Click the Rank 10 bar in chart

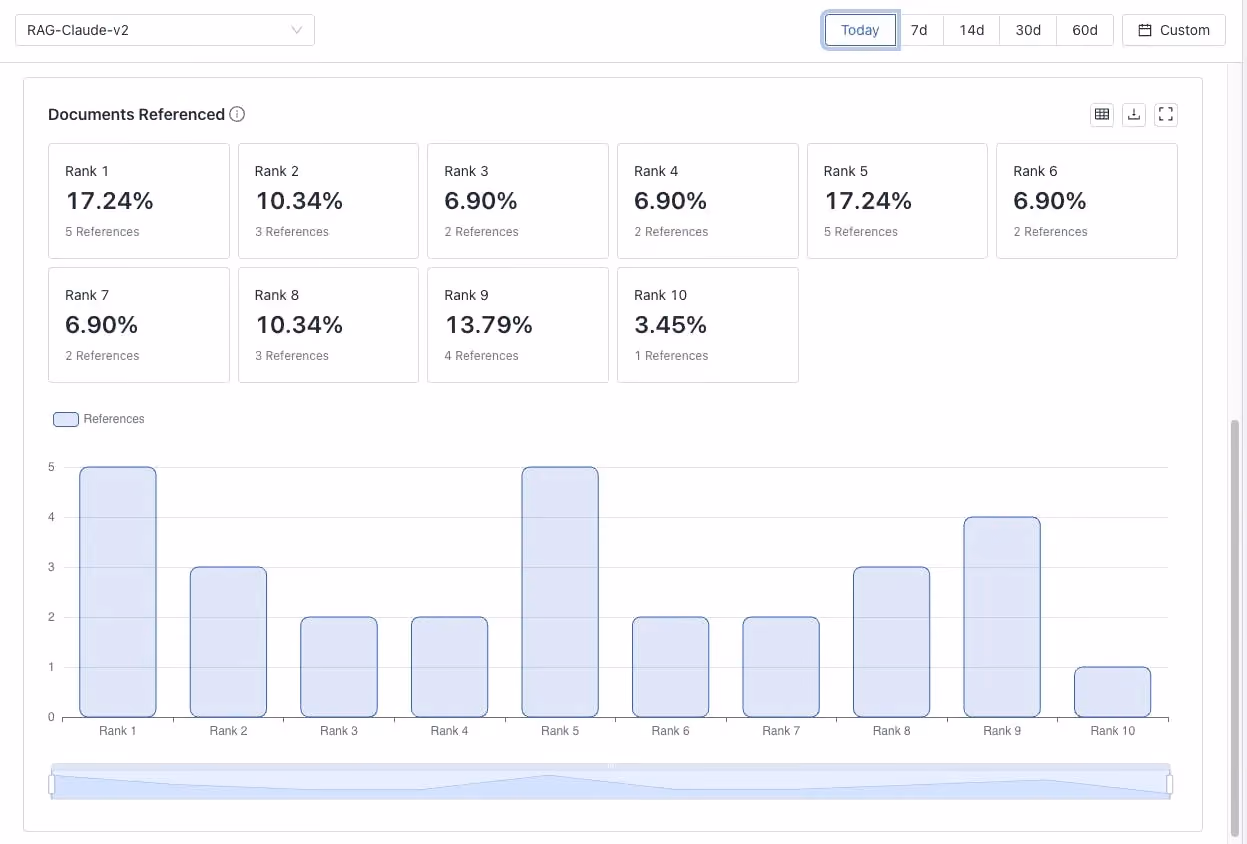(x=1113, y=692)
